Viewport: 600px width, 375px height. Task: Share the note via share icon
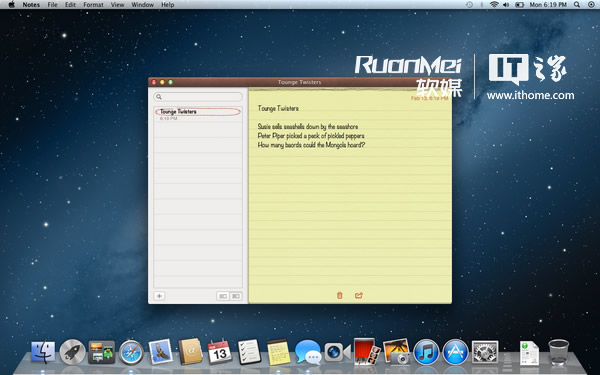click(359, 295)
